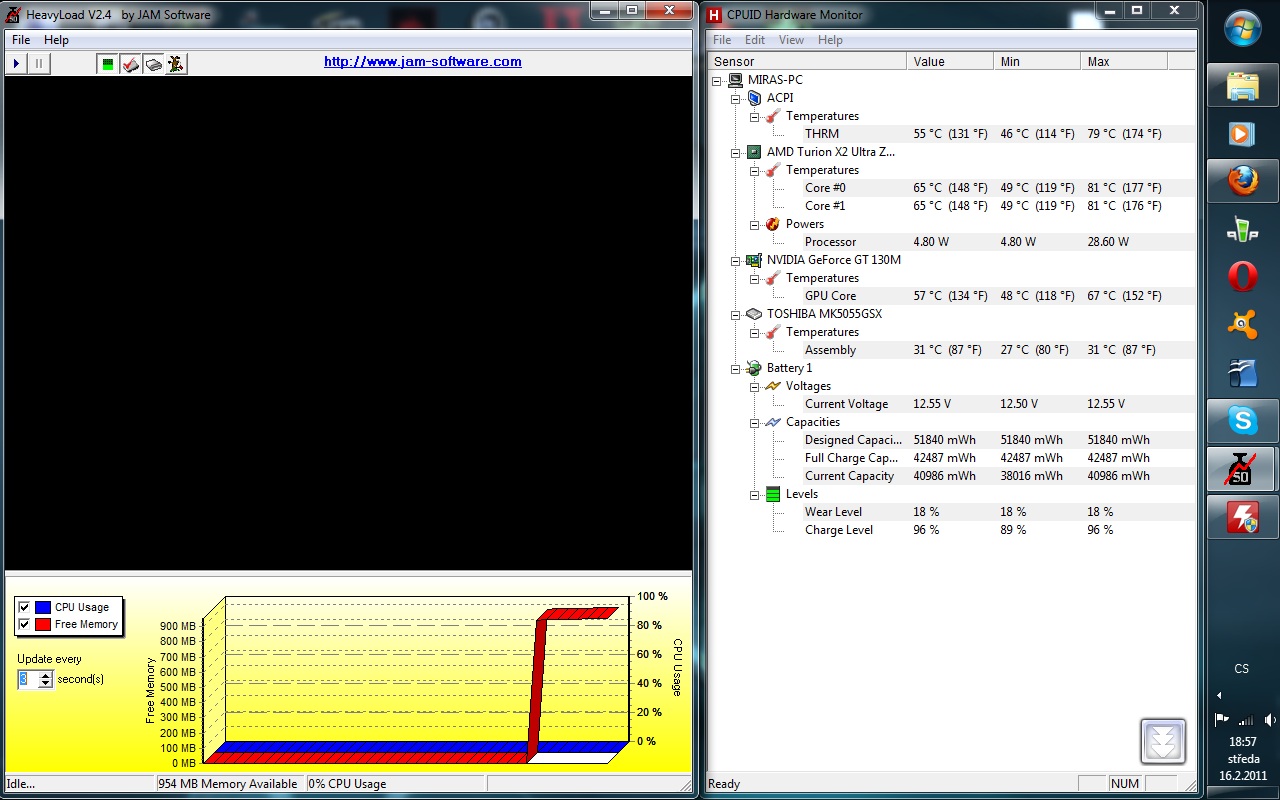Click the update interval seconds field
The image size is (1280, 800).
[28, 679]
